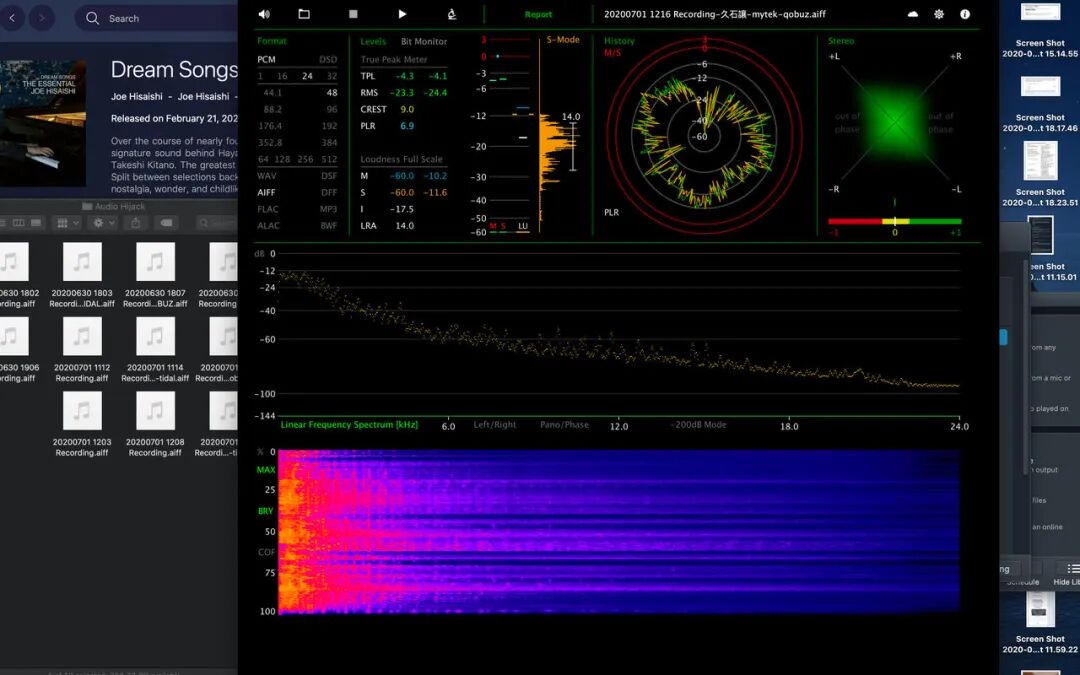Select the Linear Frequency Spectrum [kHz] label
Viewport: 1080px width, 675px height.
349,425
